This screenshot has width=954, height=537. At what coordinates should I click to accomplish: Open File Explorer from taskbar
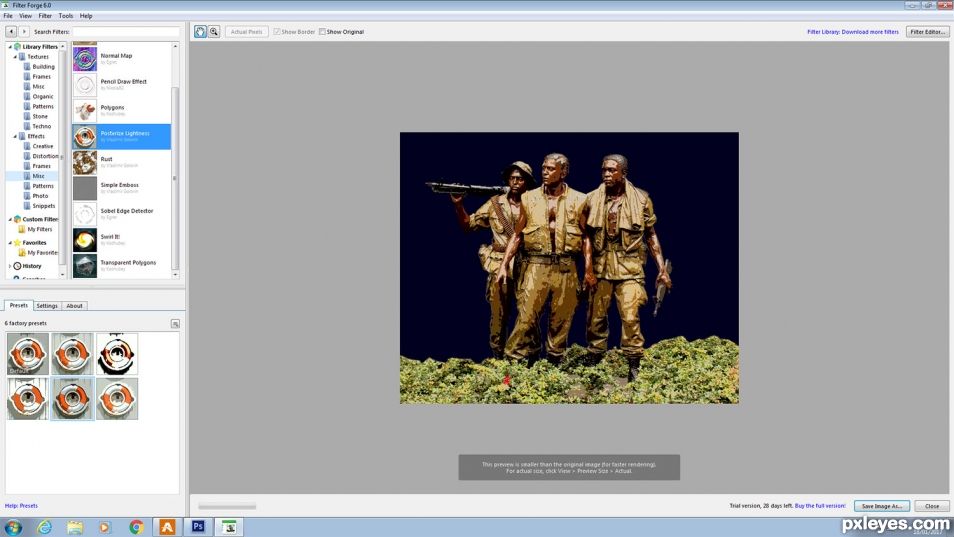75,527
